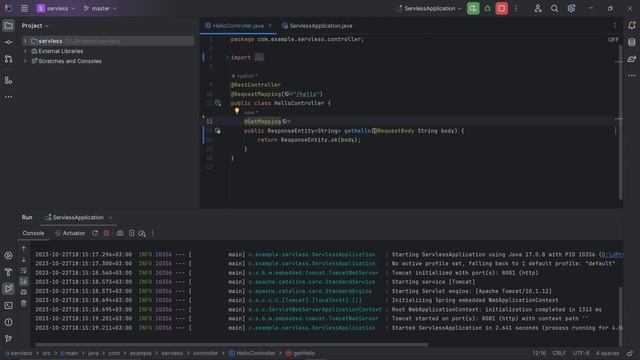Open the Pull Requests tool window
The width and height of the screenshot is (640, 360).
pos(8,59)
